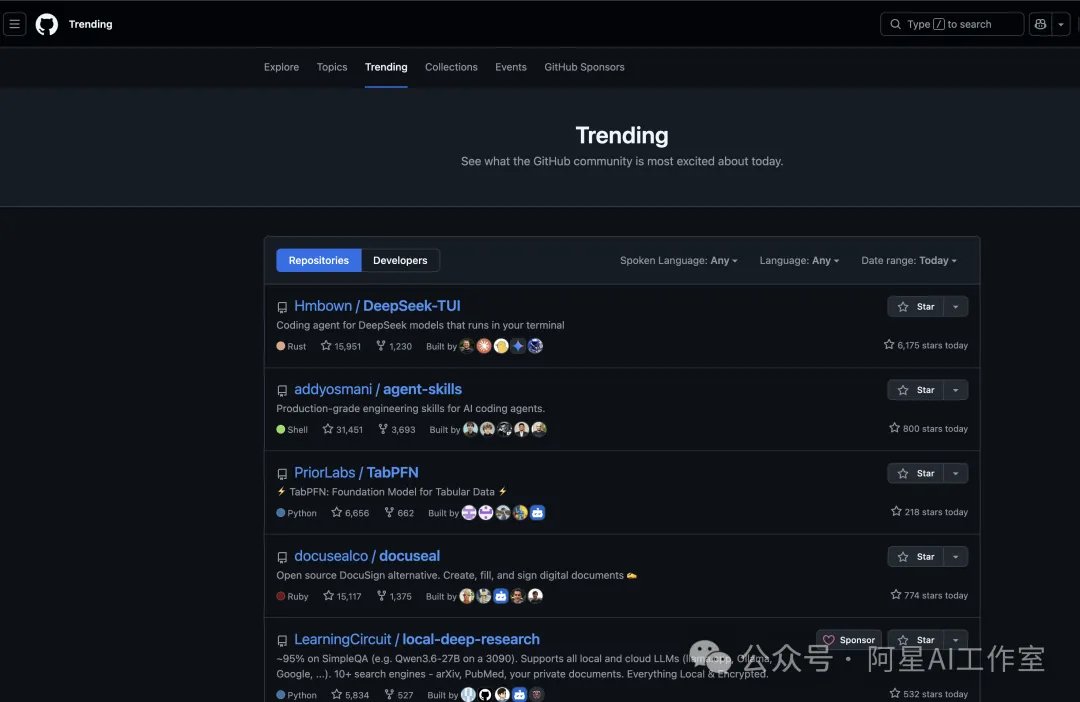This screenshot has height=702, width=1080.
Task: Click '800 stars today' text
Action: tap(928, 429)
